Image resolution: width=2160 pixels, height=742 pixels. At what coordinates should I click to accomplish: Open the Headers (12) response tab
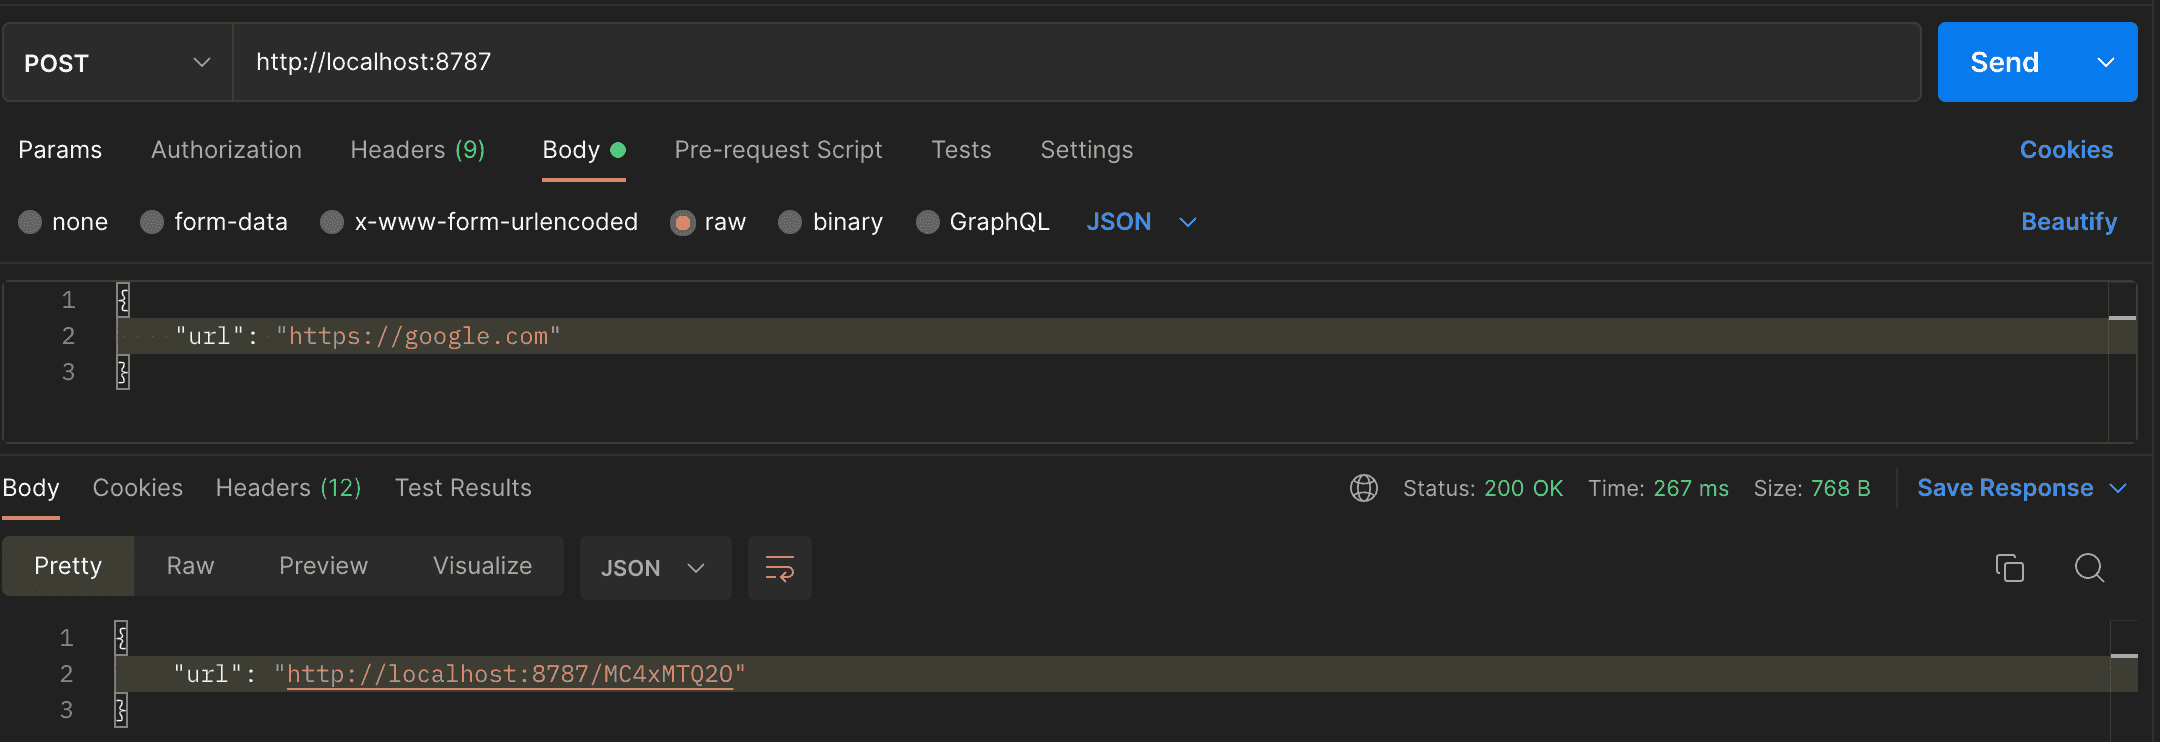pos(288,488)
